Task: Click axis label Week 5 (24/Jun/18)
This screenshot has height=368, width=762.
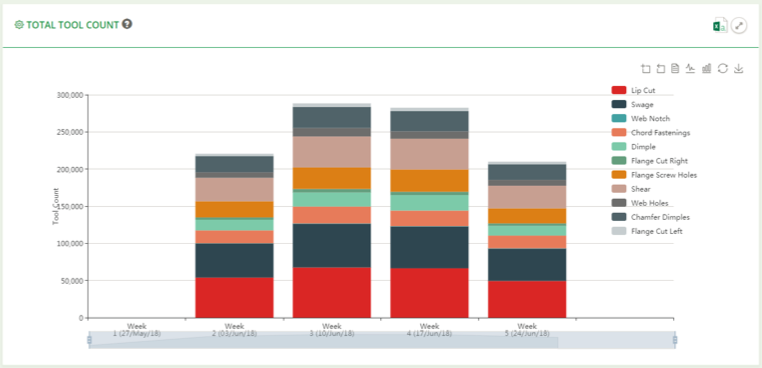Action: tap(527, 330)
